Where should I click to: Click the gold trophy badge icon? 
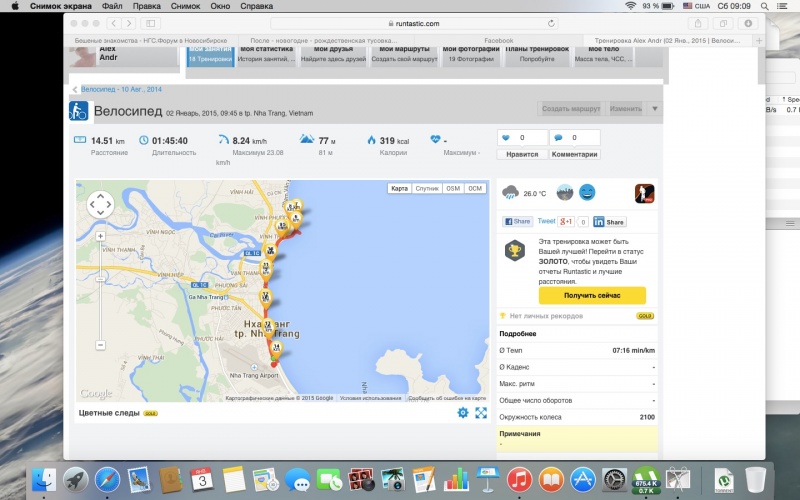pyautogui.click(x=515, y=251)
